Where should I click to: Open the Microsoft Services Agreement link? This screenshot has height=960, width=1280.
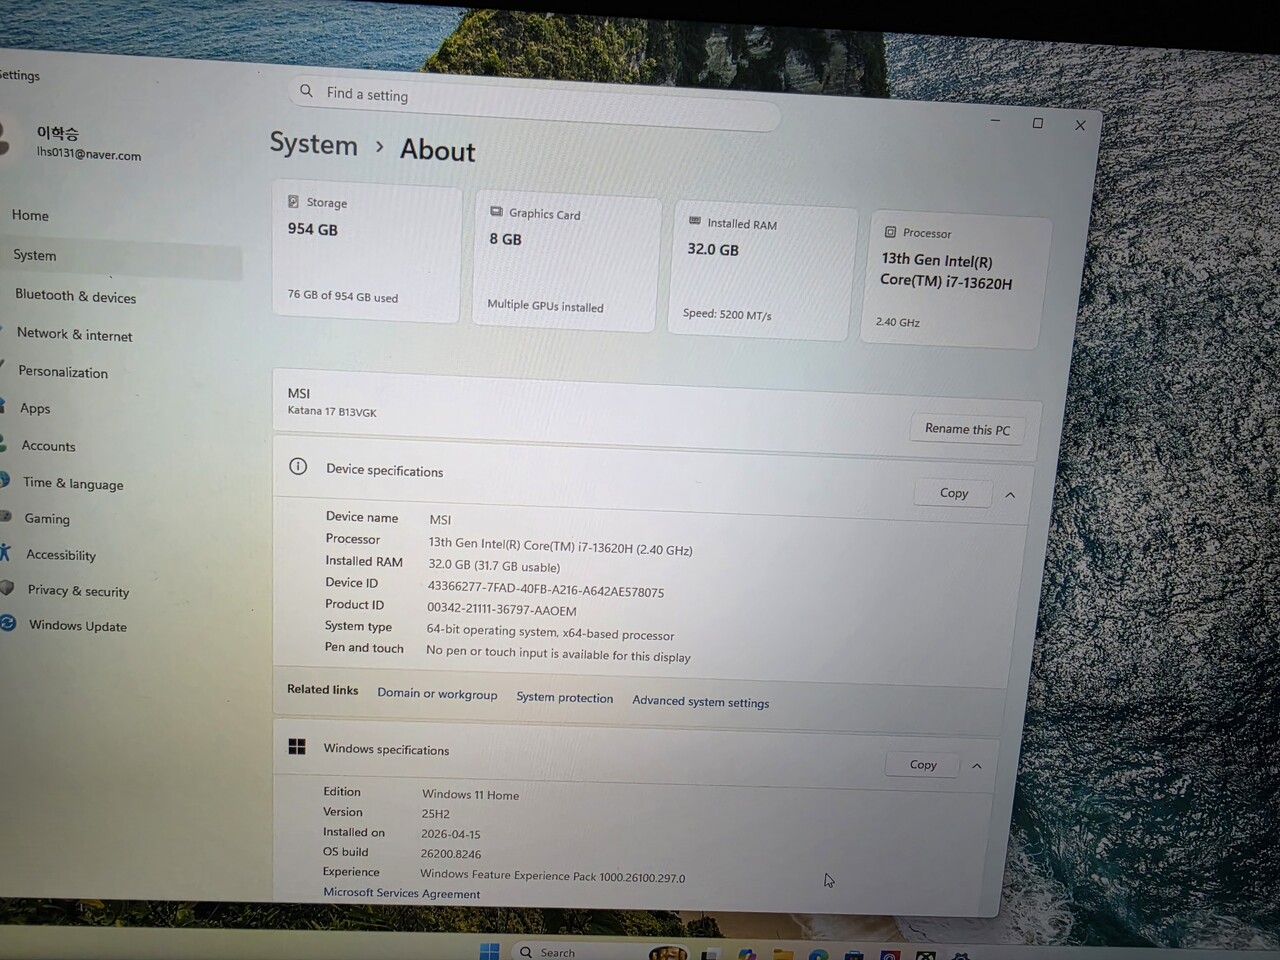401,893
